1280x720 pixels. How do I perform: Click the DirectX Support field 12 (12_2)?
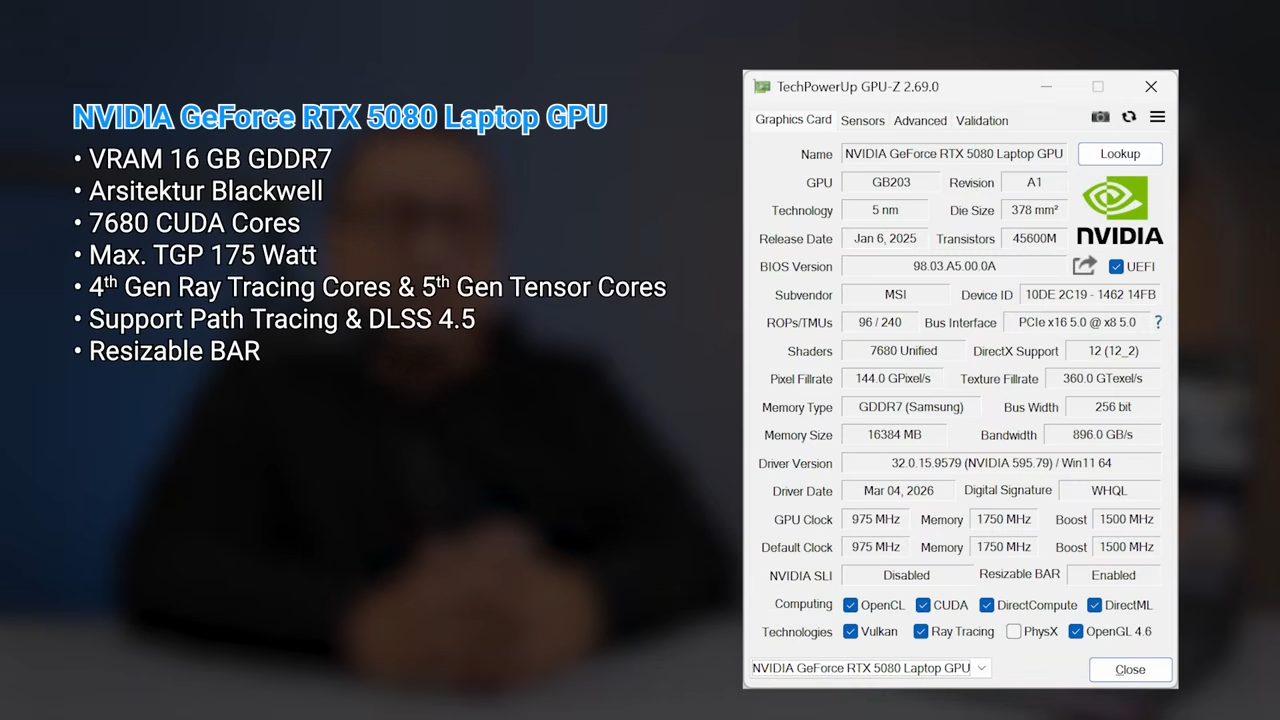point(1113,350)
